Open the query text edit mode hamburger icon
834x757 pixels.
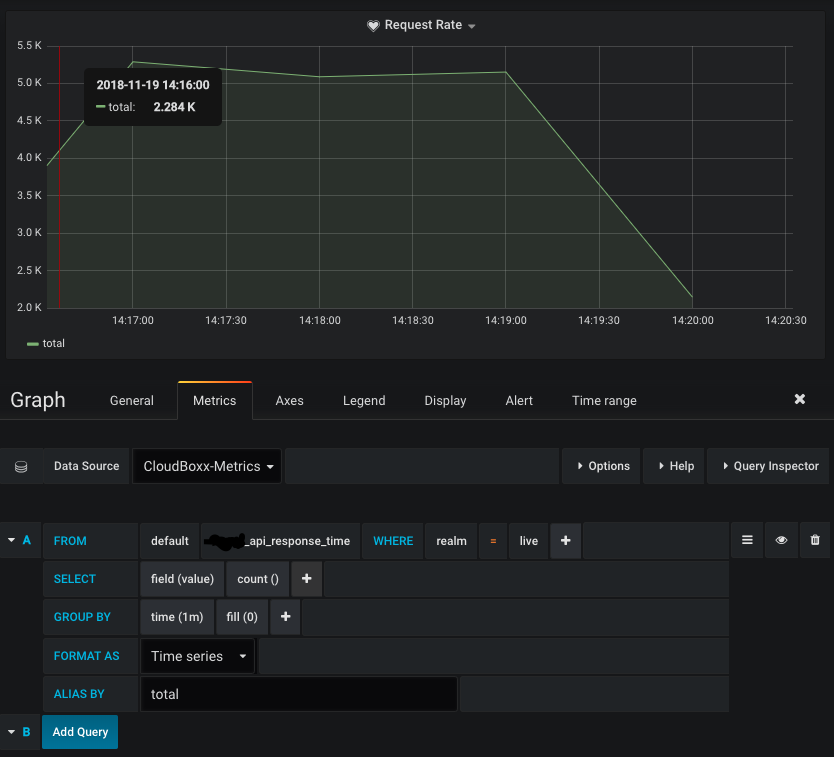pyautogui.click(x=747, y=540)
